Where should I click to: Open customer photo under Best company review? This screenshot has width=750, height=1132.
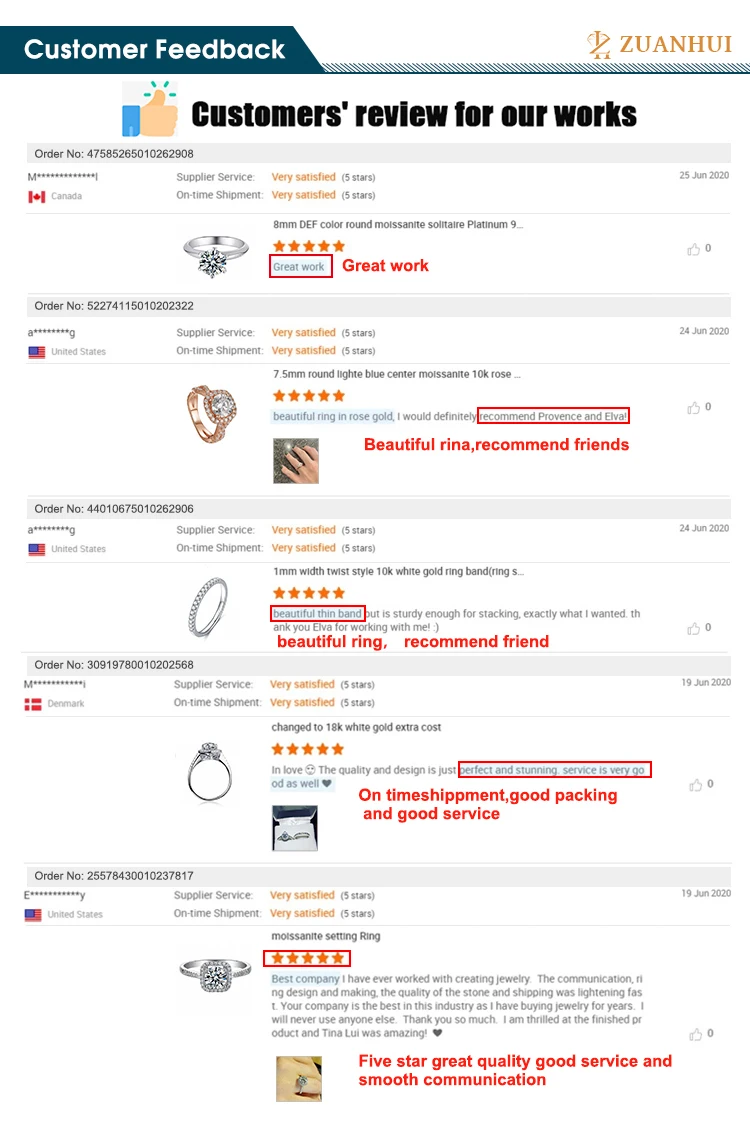pos(298,1079)
